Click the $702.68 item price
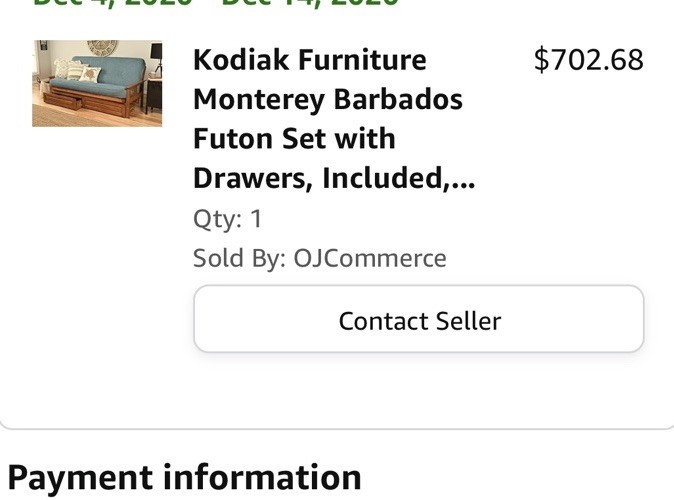Screen dimensions: 674x500 (x=588, y=60)
